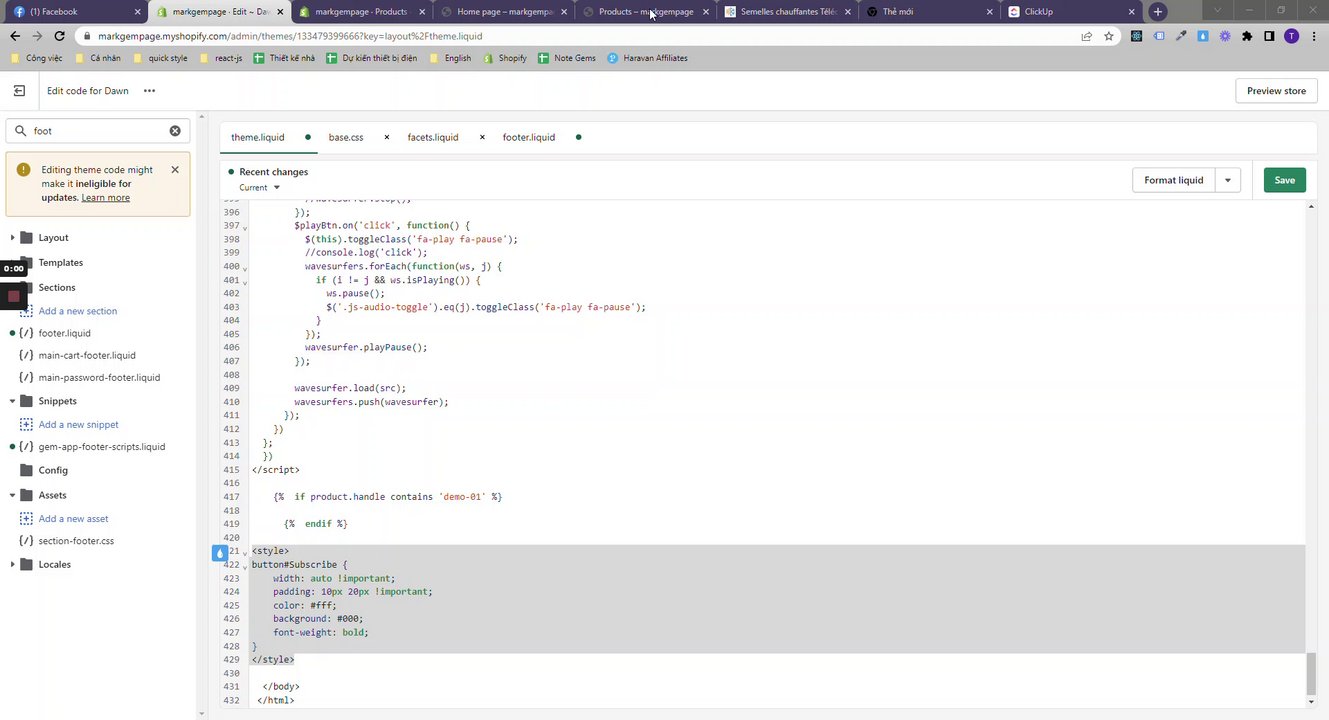Open the Haravan Affiliates bookmark
The image size is (1329, 720).
coord(646,58)
